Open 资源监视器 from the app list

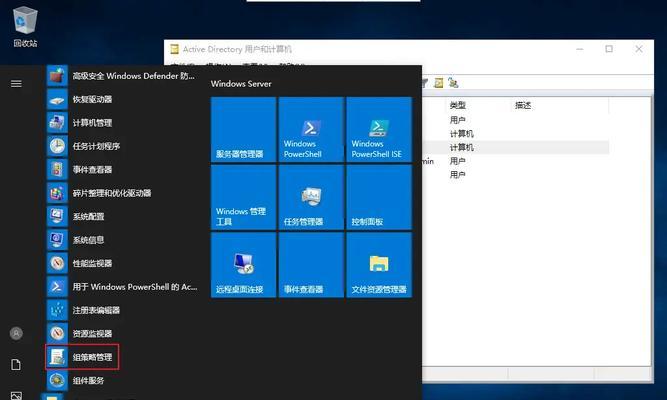(122, 334)
